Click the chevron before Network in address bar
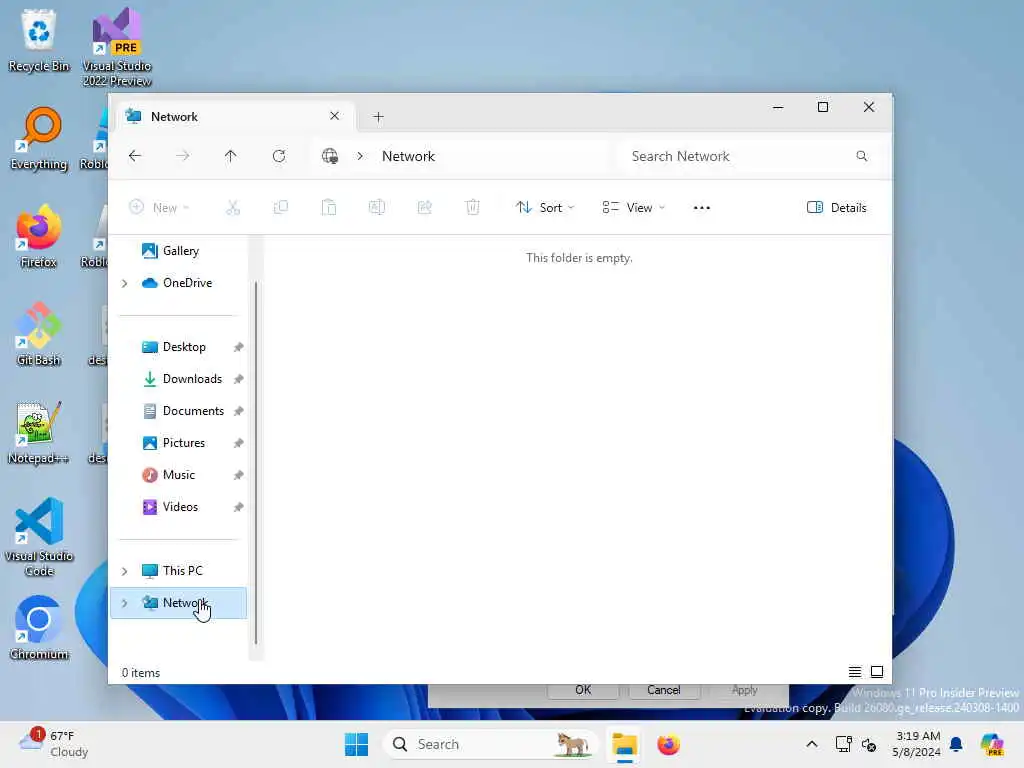This screenshot has width=1024, height=768. (x=360, y=156)
